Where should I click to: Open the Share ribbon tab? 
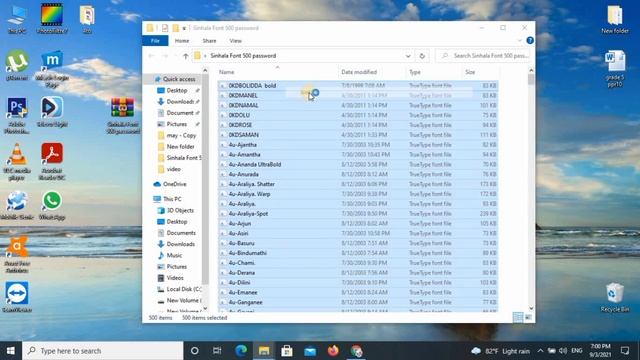pos(209,41)
